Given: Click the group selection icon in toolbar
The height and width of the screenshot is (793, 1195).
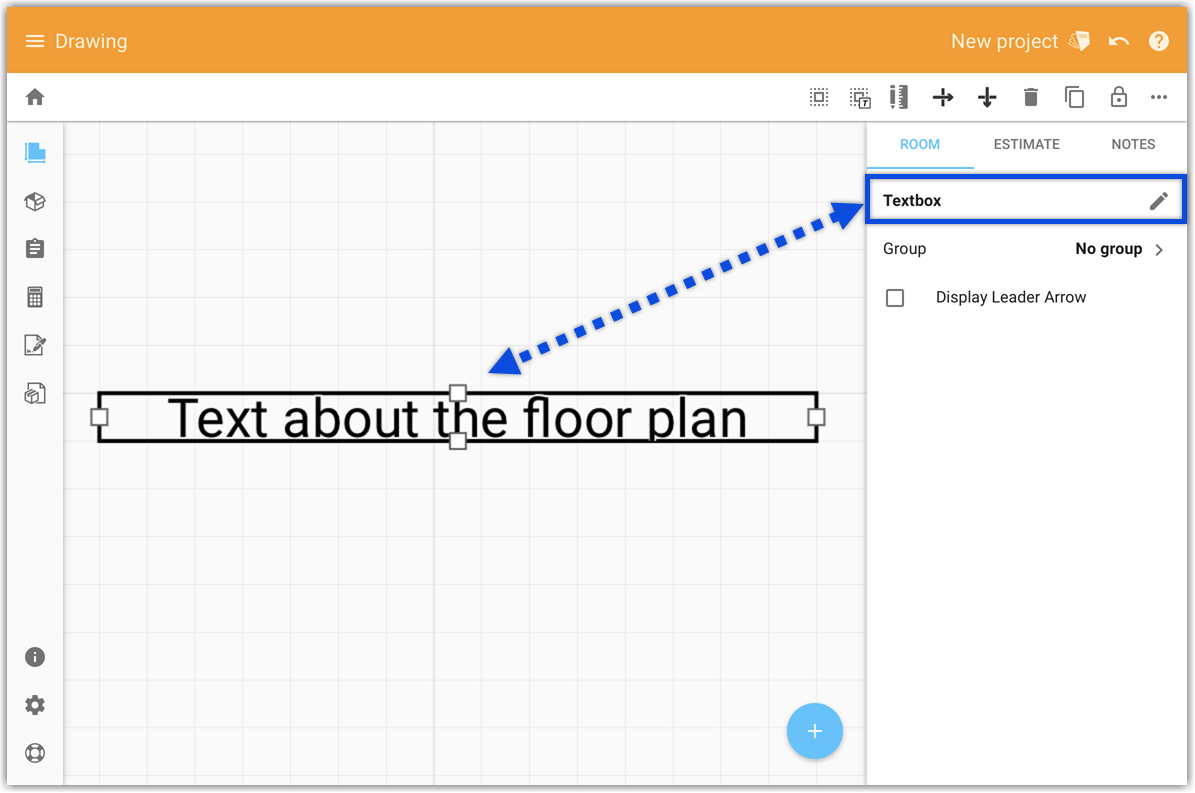Looking at the screenshot, I should click(860, 98).
